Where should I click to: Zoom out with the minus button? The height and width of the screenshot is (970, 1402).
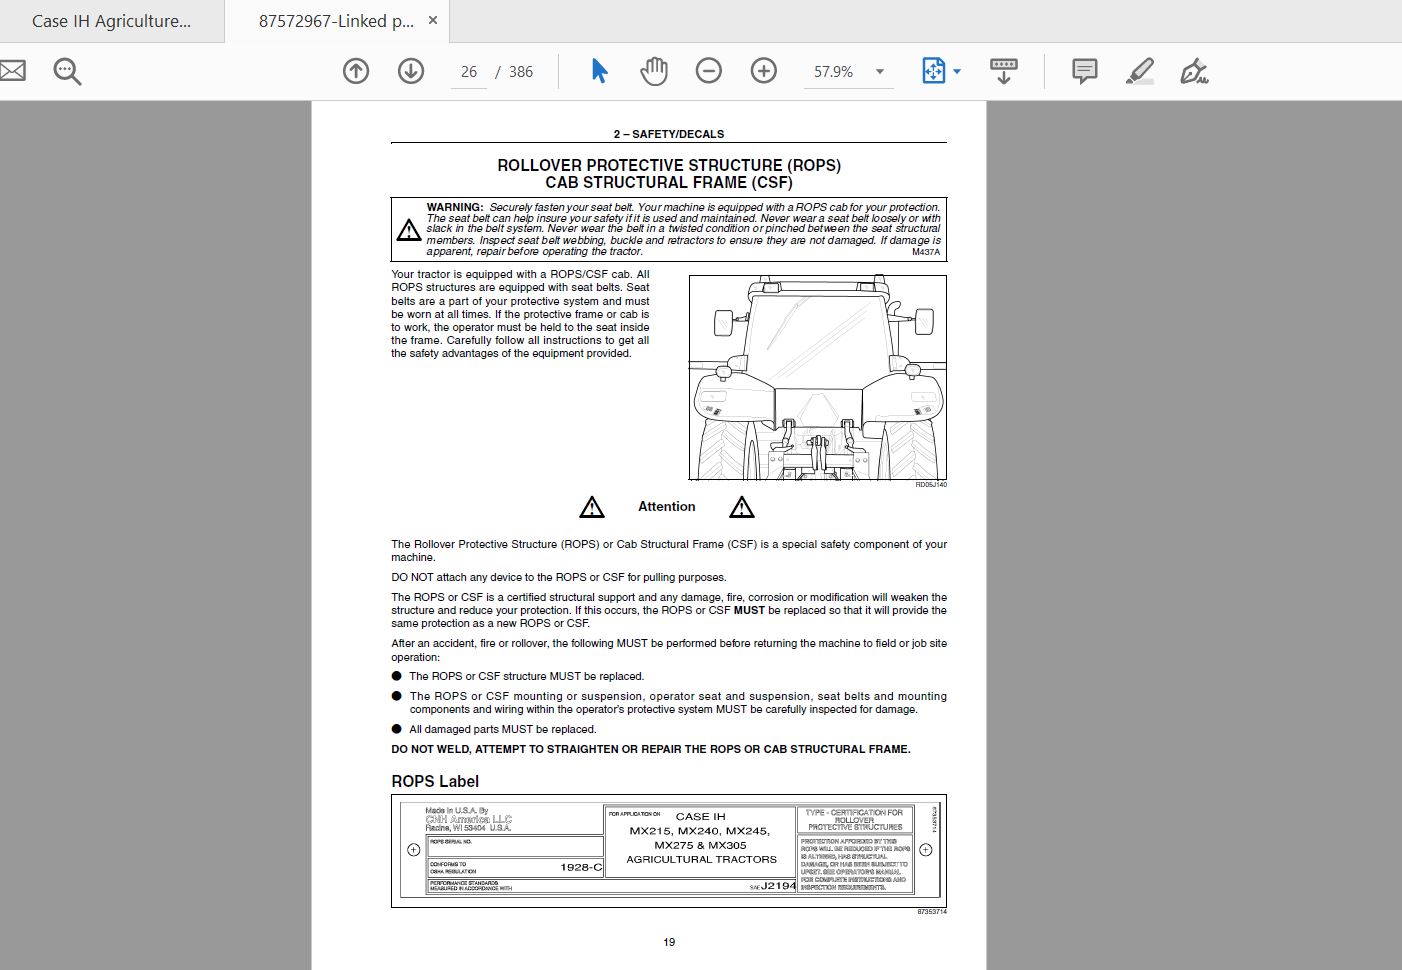click(709, 71)
